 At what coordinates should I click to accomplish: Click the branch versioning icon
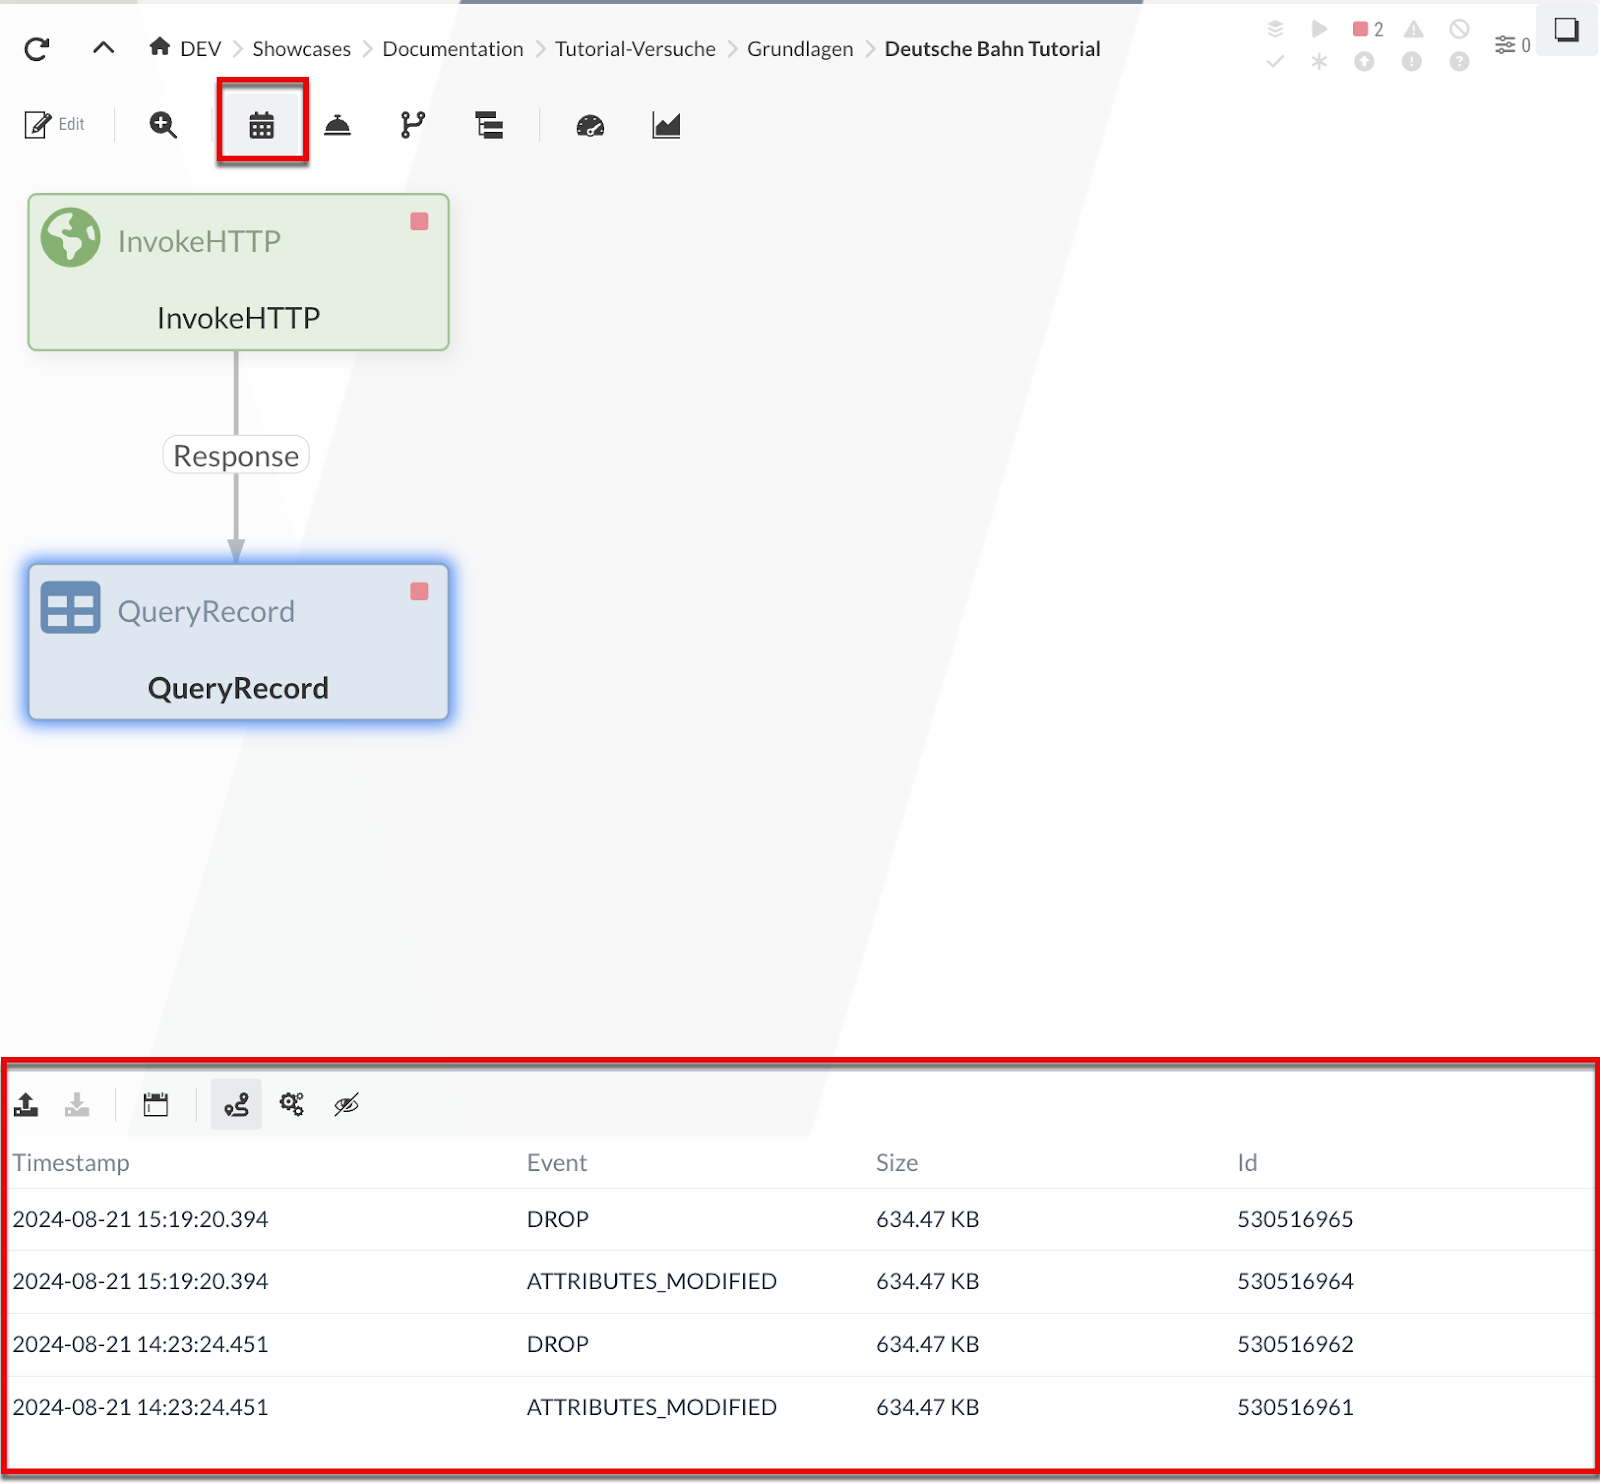pos(412,125)
